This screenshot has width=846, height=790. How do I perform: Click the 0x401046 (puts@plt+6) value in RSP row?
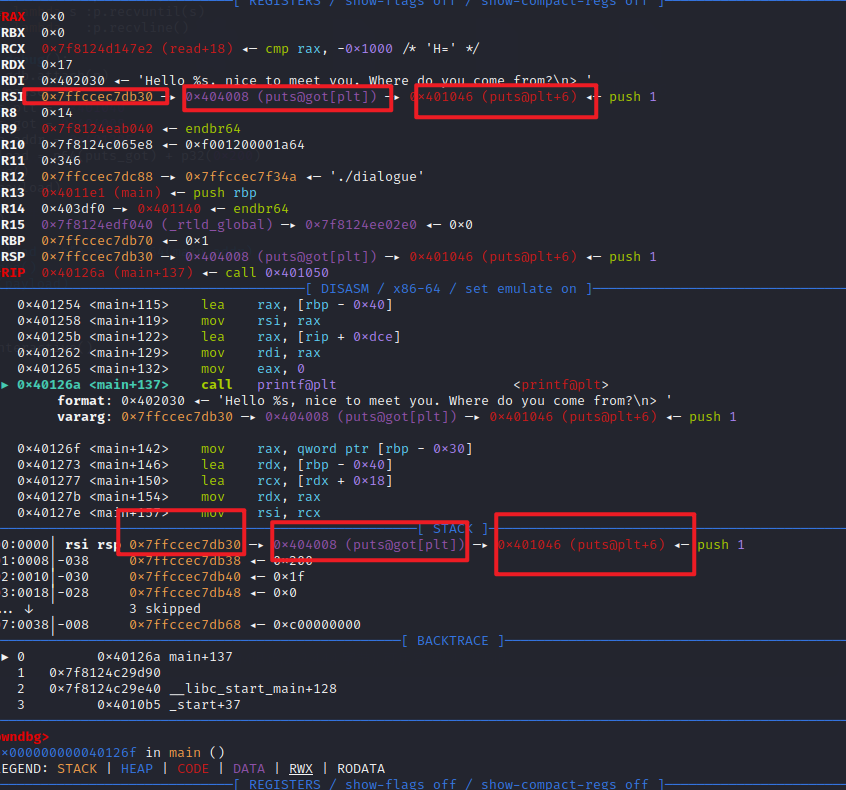[493, 257]
